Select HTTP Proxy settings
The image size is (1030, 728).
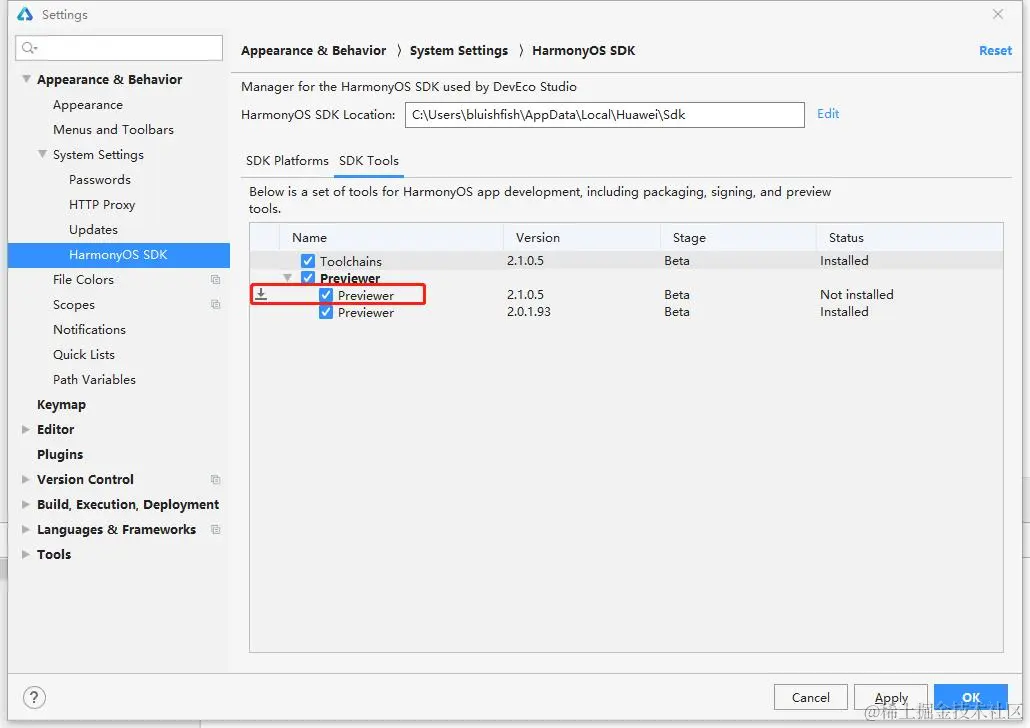point(102,204)
